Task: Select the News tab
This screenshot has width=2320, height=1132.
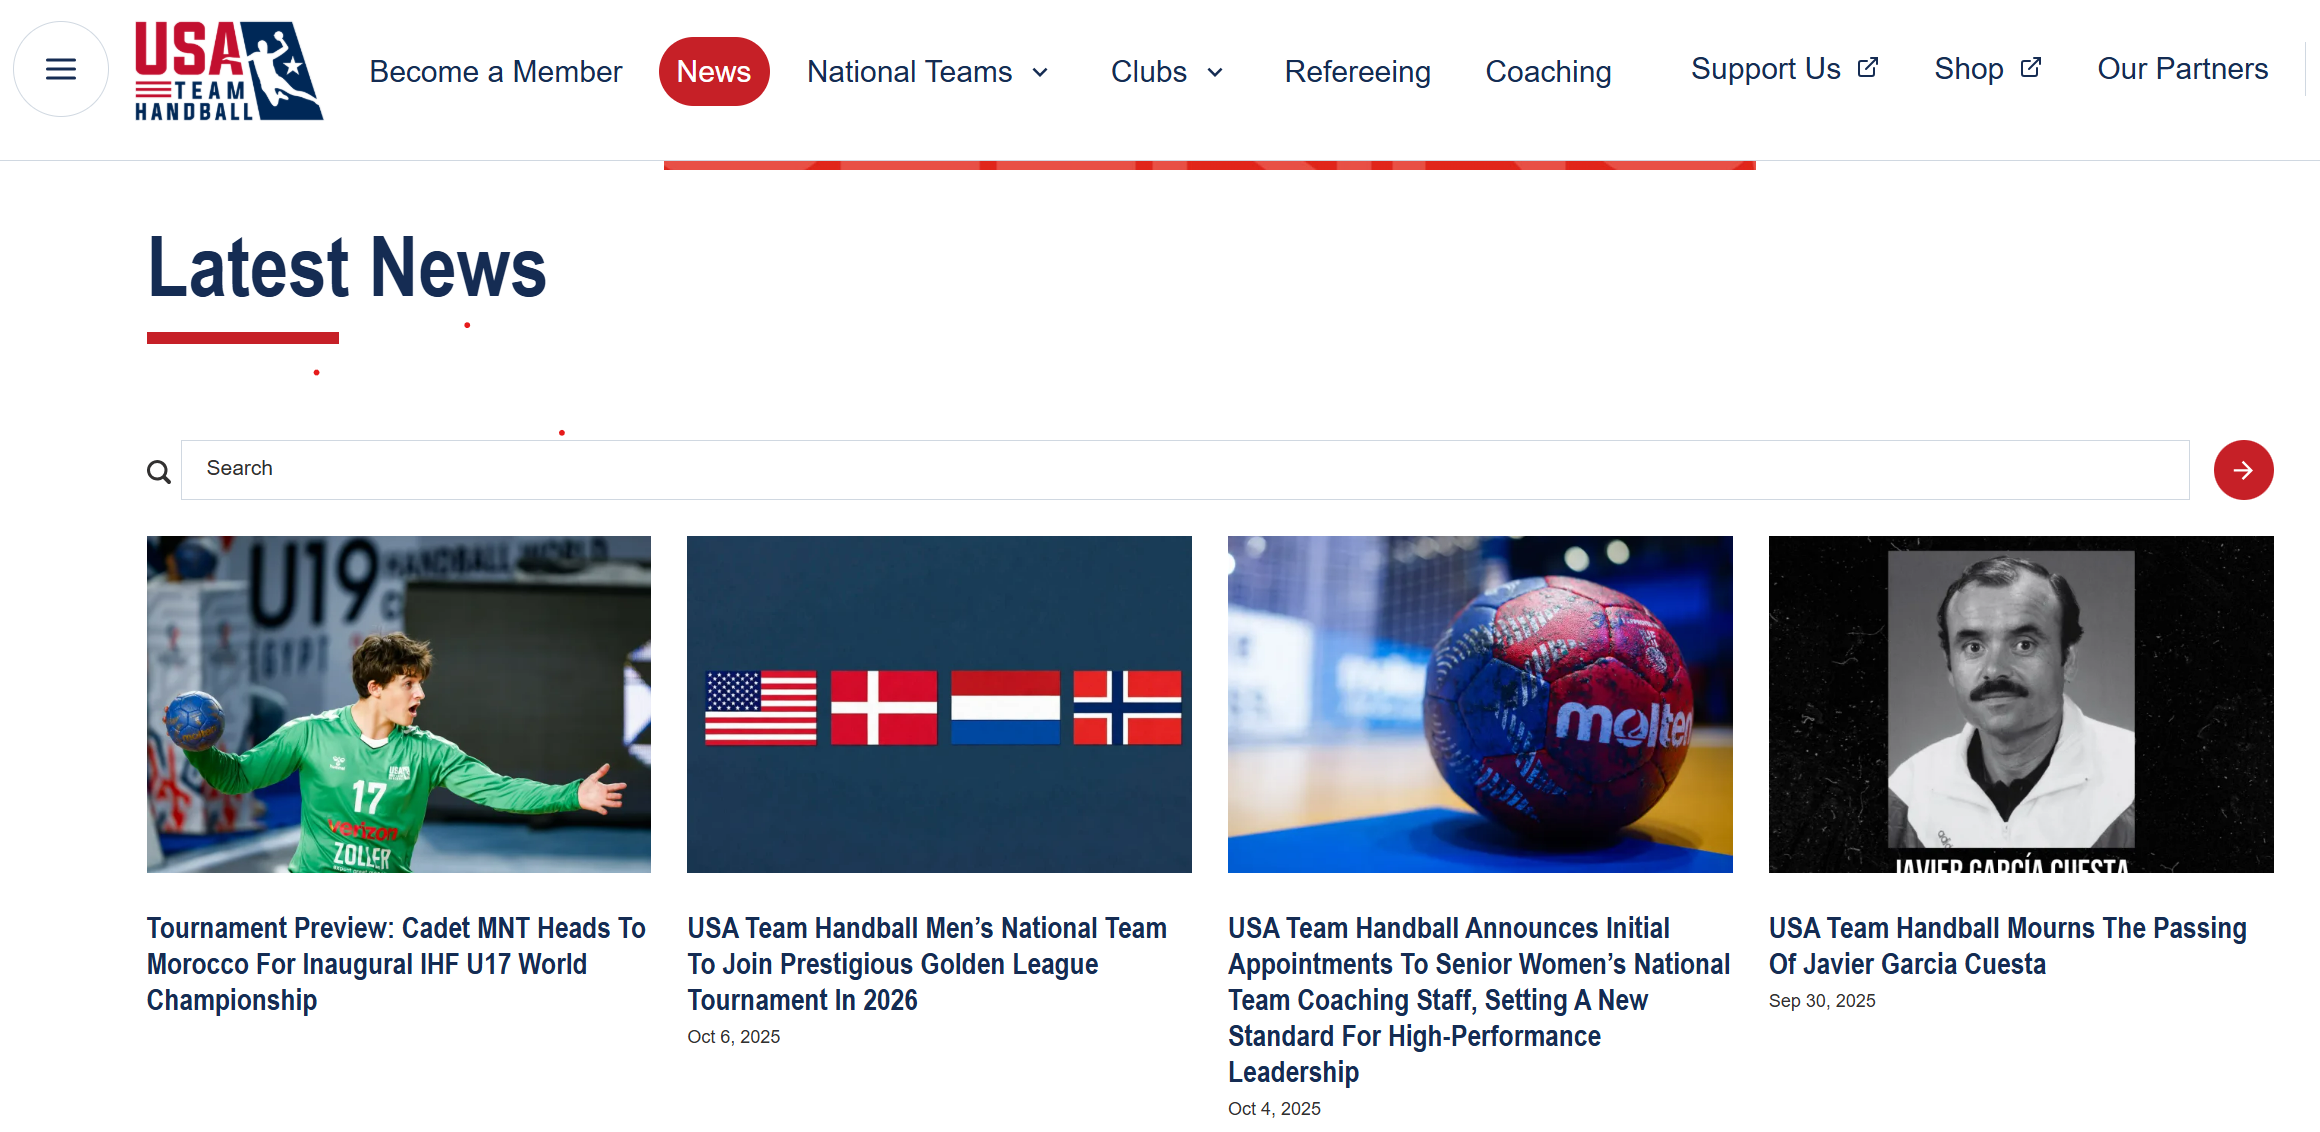Action: coord(714,71)
